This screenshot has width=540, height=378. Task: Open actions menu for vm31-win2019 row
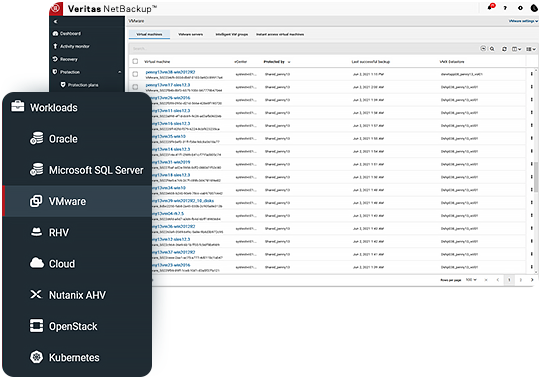click(x=531, y=164)
